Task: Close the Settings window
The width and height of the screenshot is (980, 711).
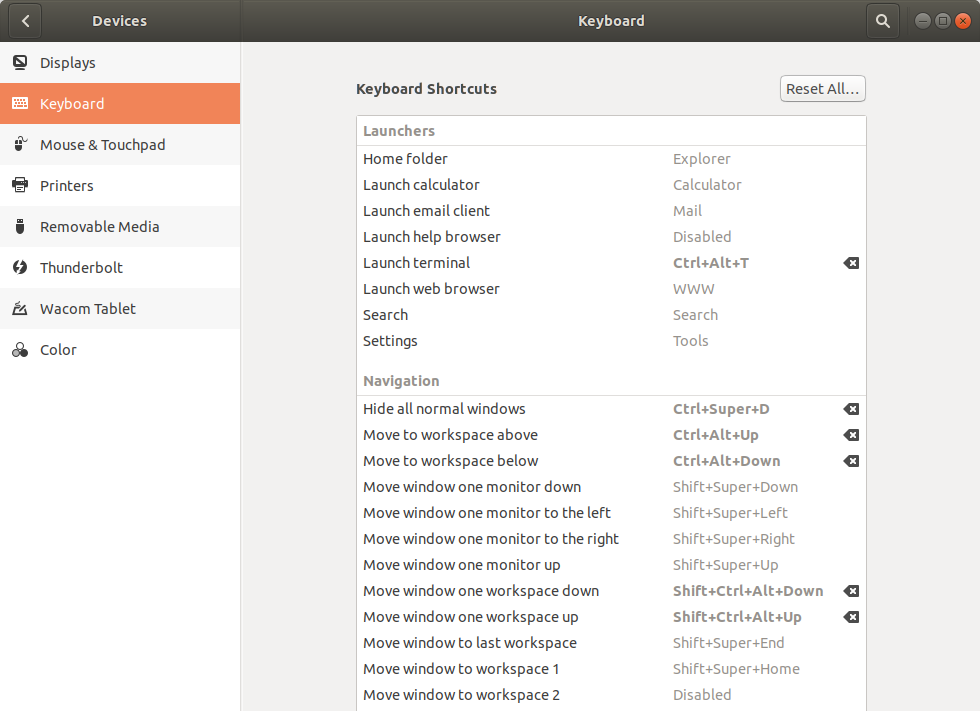Action: point(963,21)
